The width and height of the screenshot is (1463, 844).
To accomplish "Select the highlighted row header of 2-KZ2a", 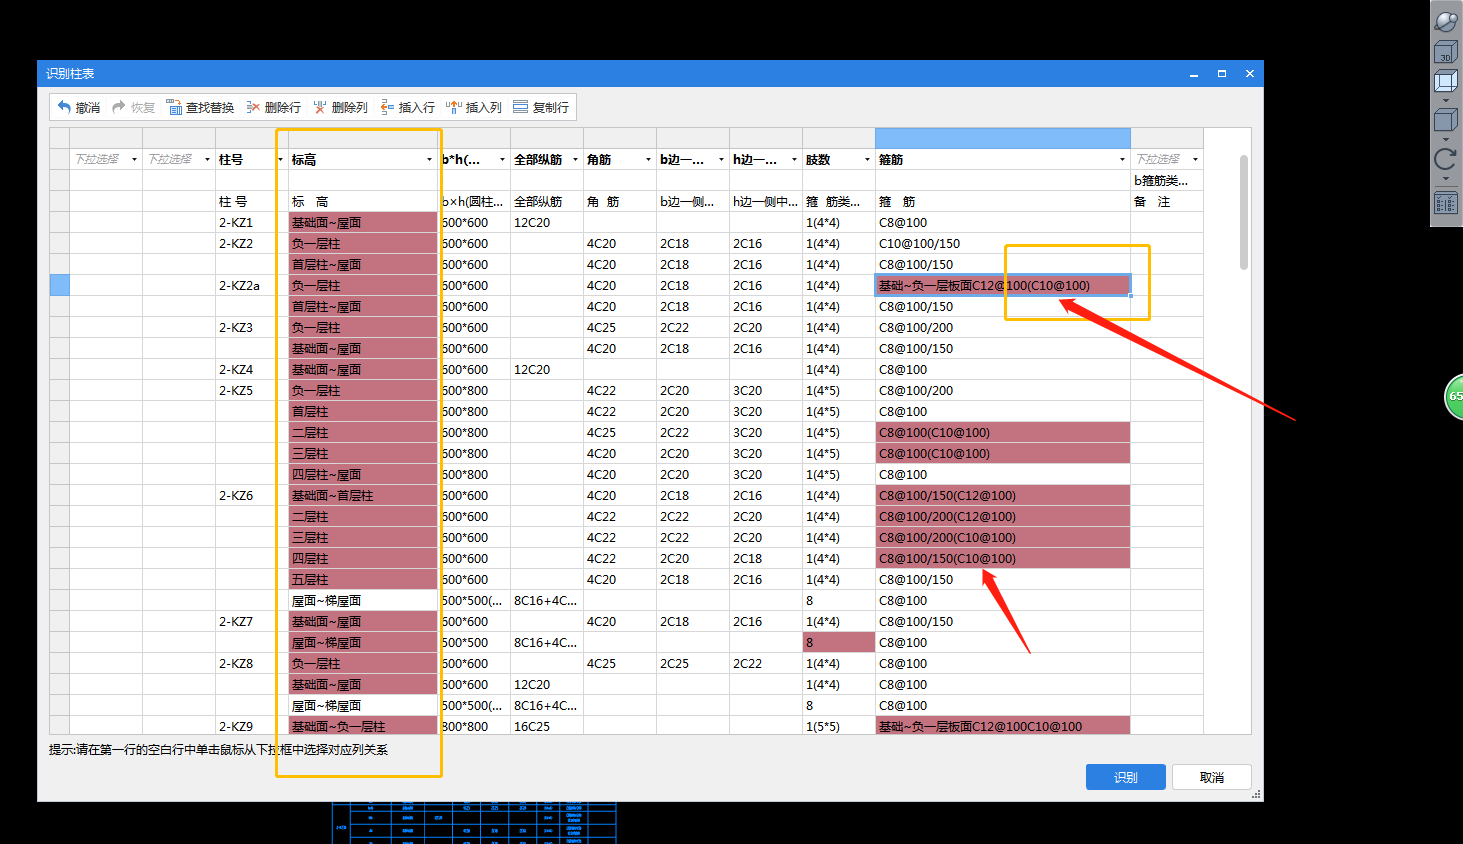I will click(x=60, y=285).
